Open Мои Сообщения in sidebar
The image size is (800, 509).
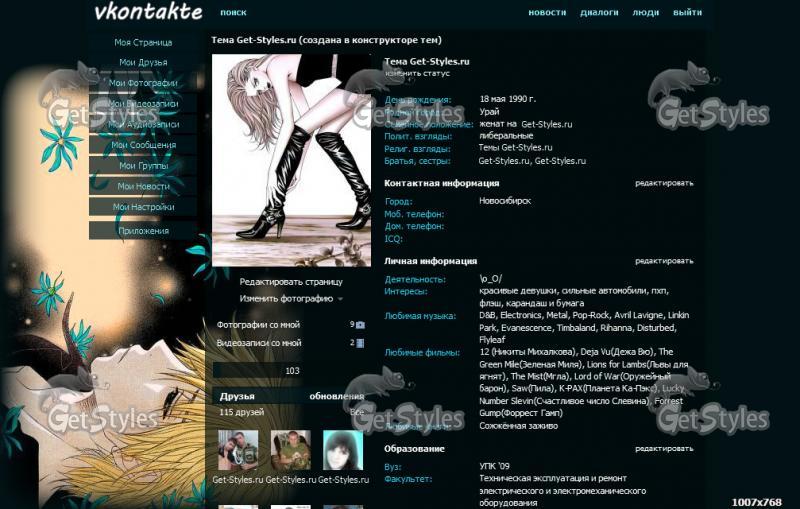click(x=143, y=145)
